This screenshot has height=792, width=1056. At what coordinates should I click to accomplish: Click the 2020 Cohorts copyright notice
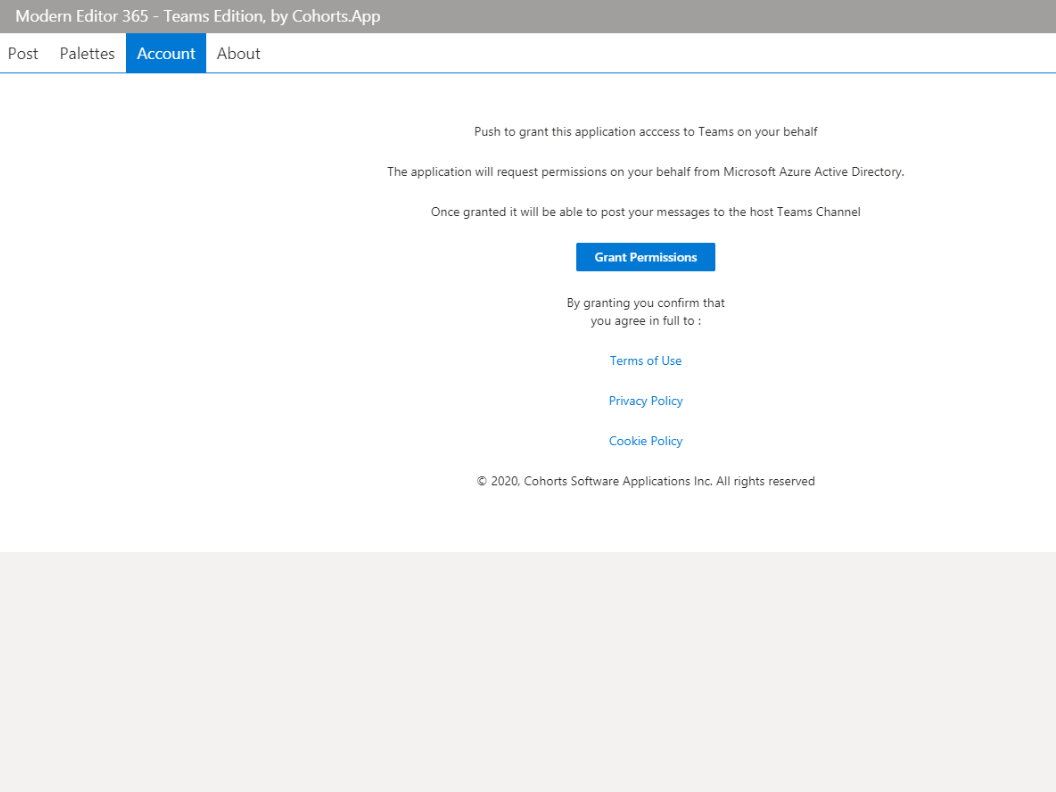(x=645, y=482)
